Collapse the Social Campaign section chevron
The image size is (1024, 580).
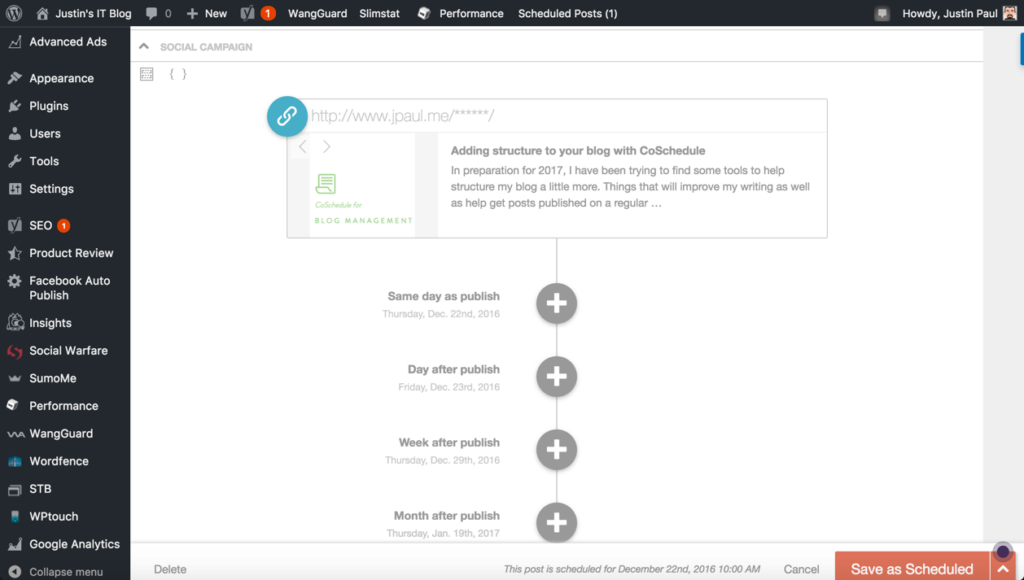click(x=144, y=46)
